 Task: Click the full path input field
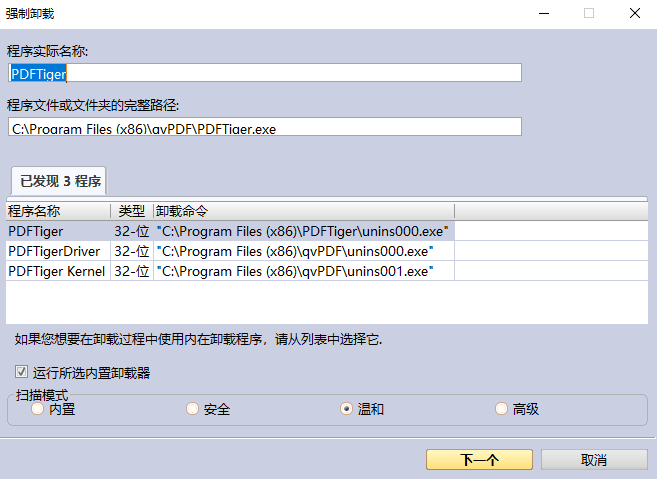264,127
